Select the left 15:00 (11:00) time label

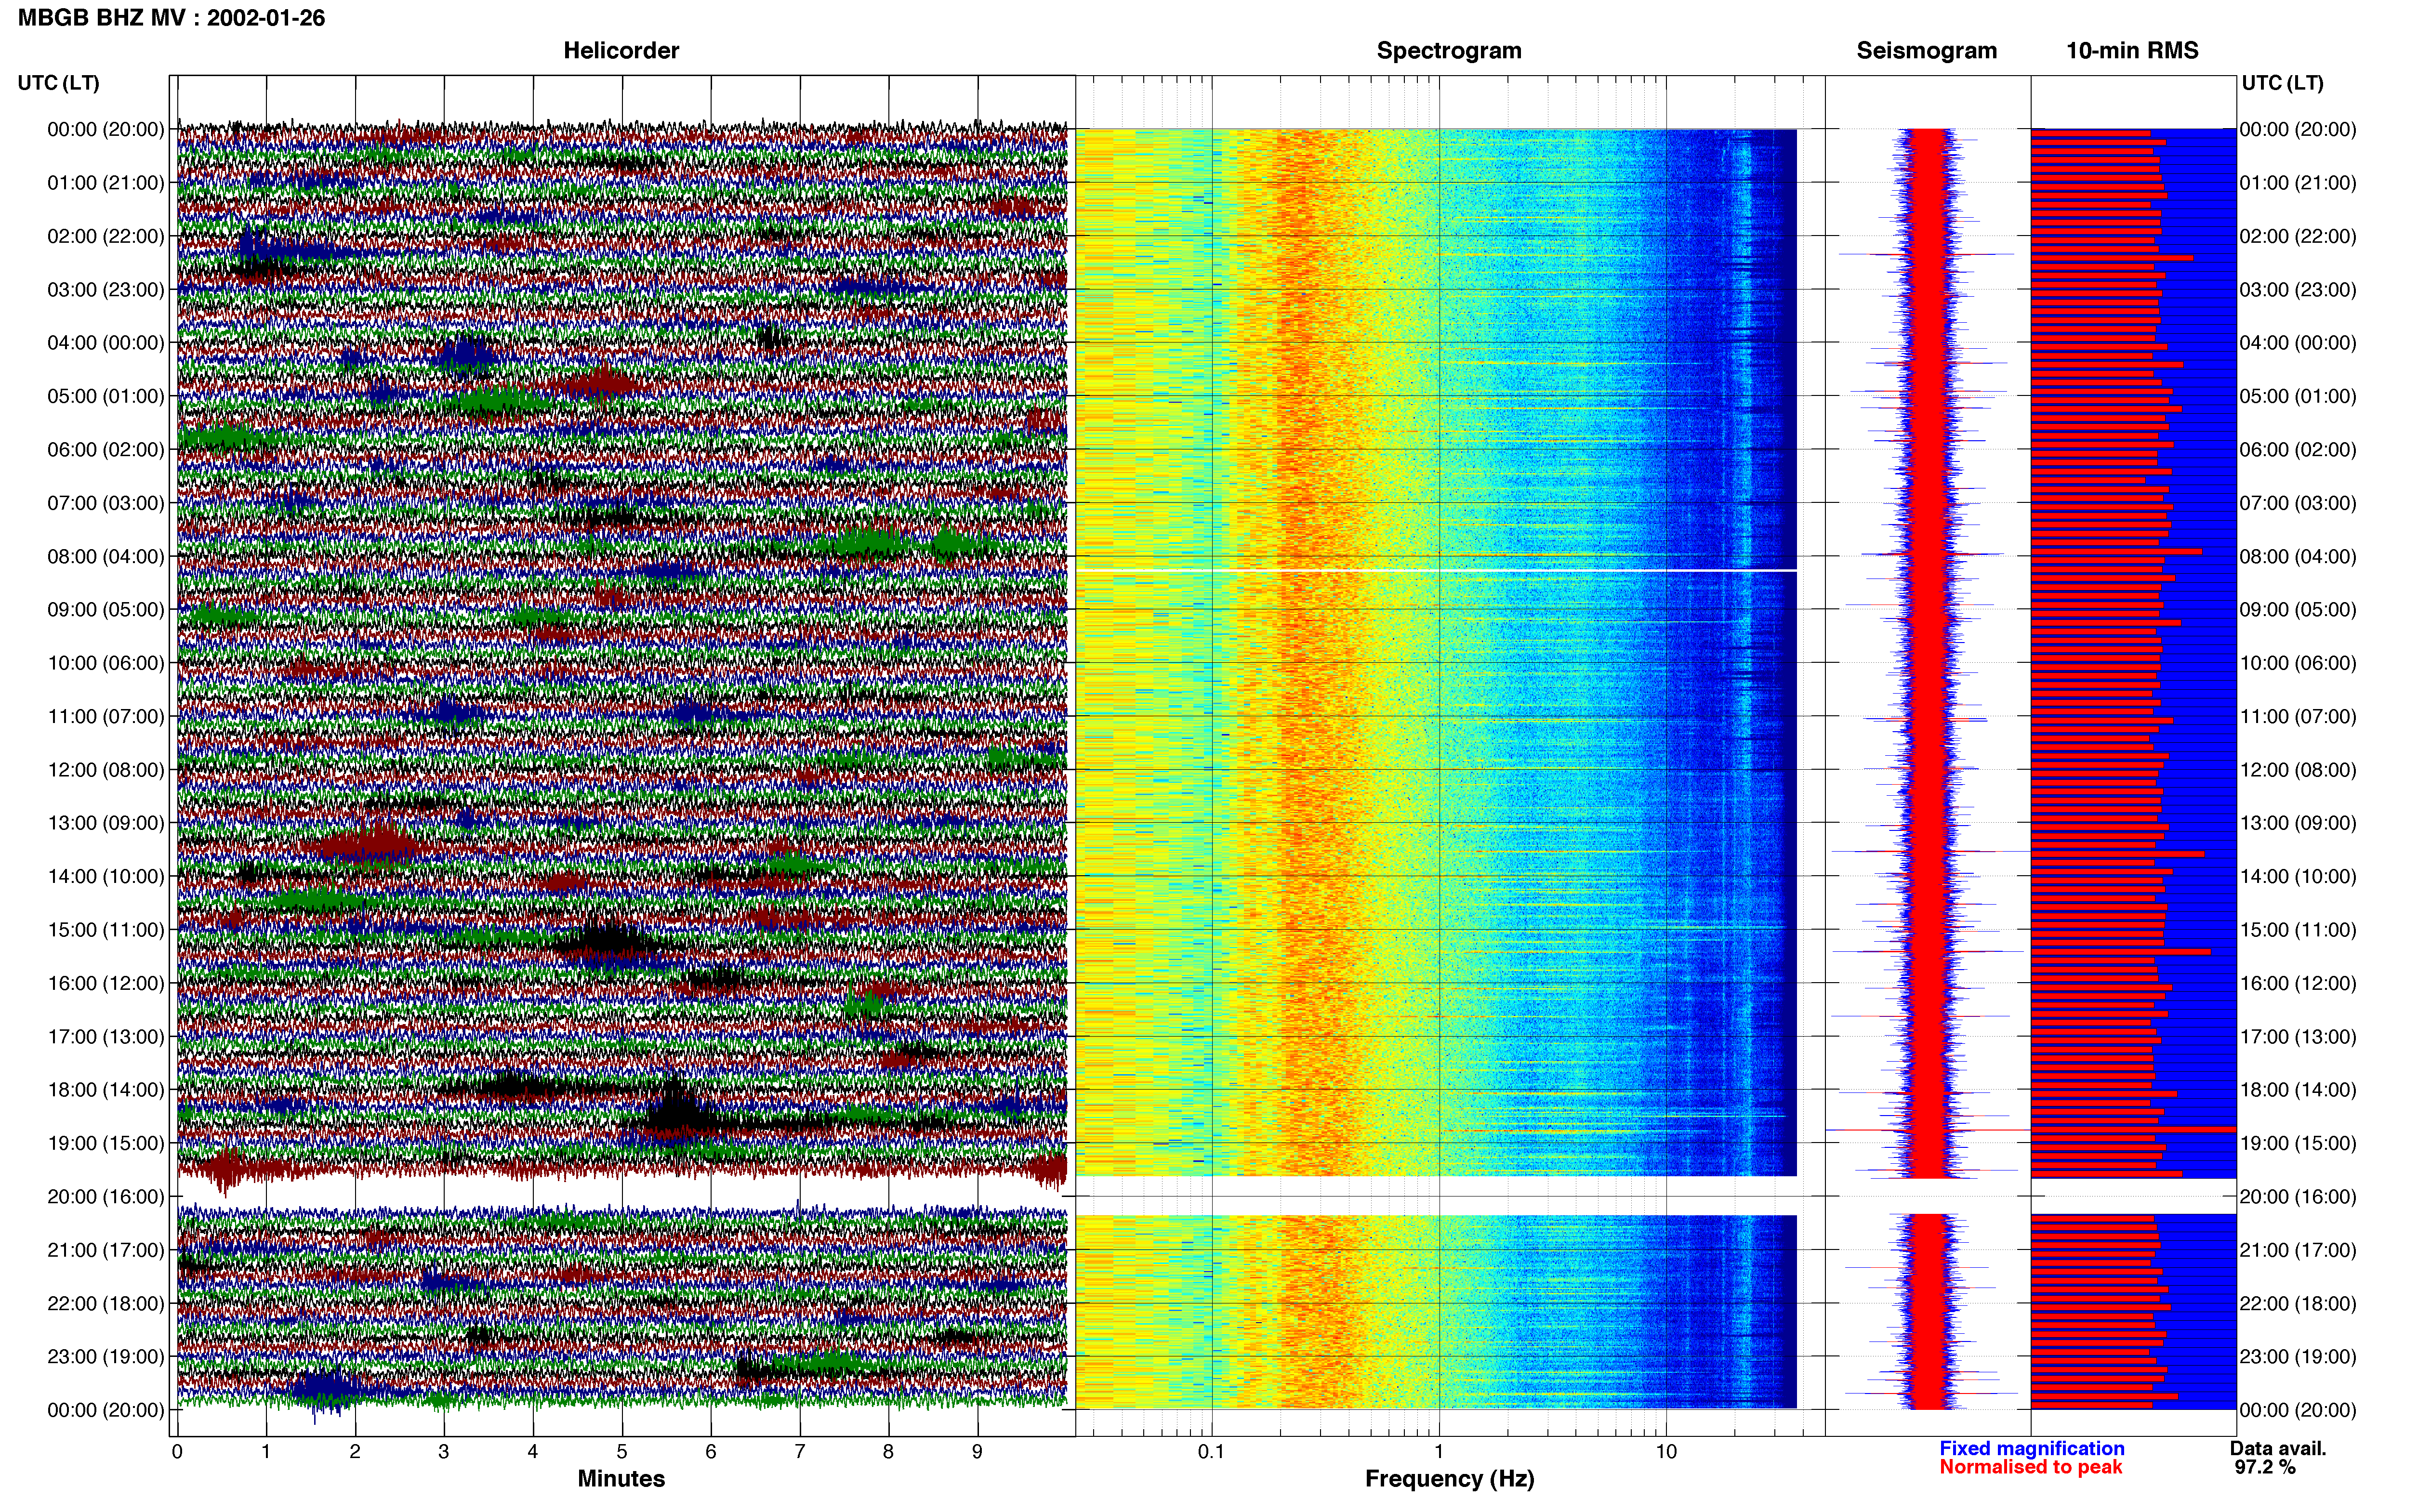[106, 930]
